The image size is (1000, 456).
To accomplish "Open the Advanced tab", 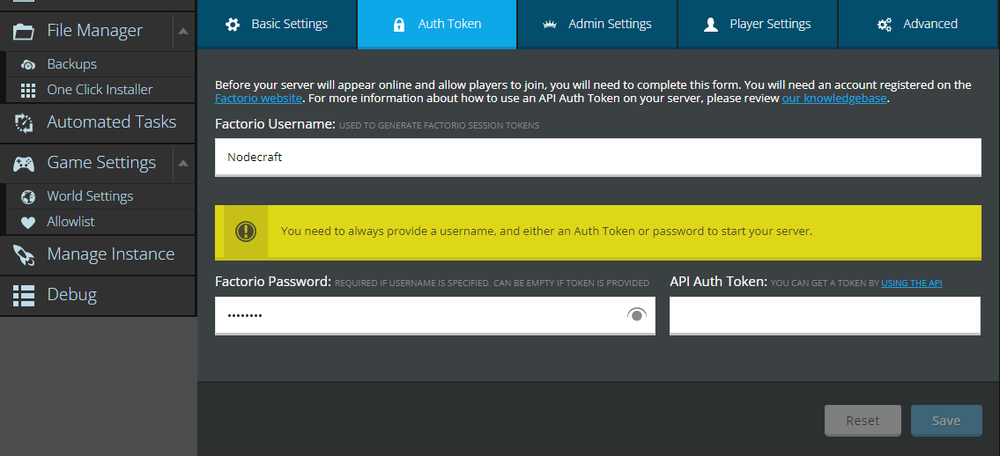I will pos(917,24).
